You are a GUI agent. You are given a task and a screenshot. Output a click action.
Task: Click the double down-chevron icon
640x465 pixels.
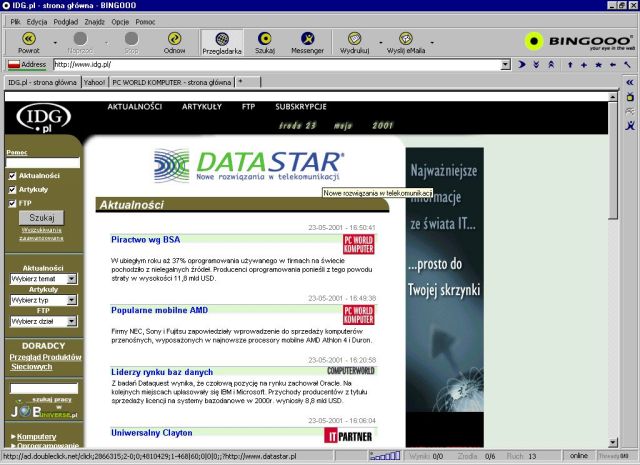[x=536, y=65]
